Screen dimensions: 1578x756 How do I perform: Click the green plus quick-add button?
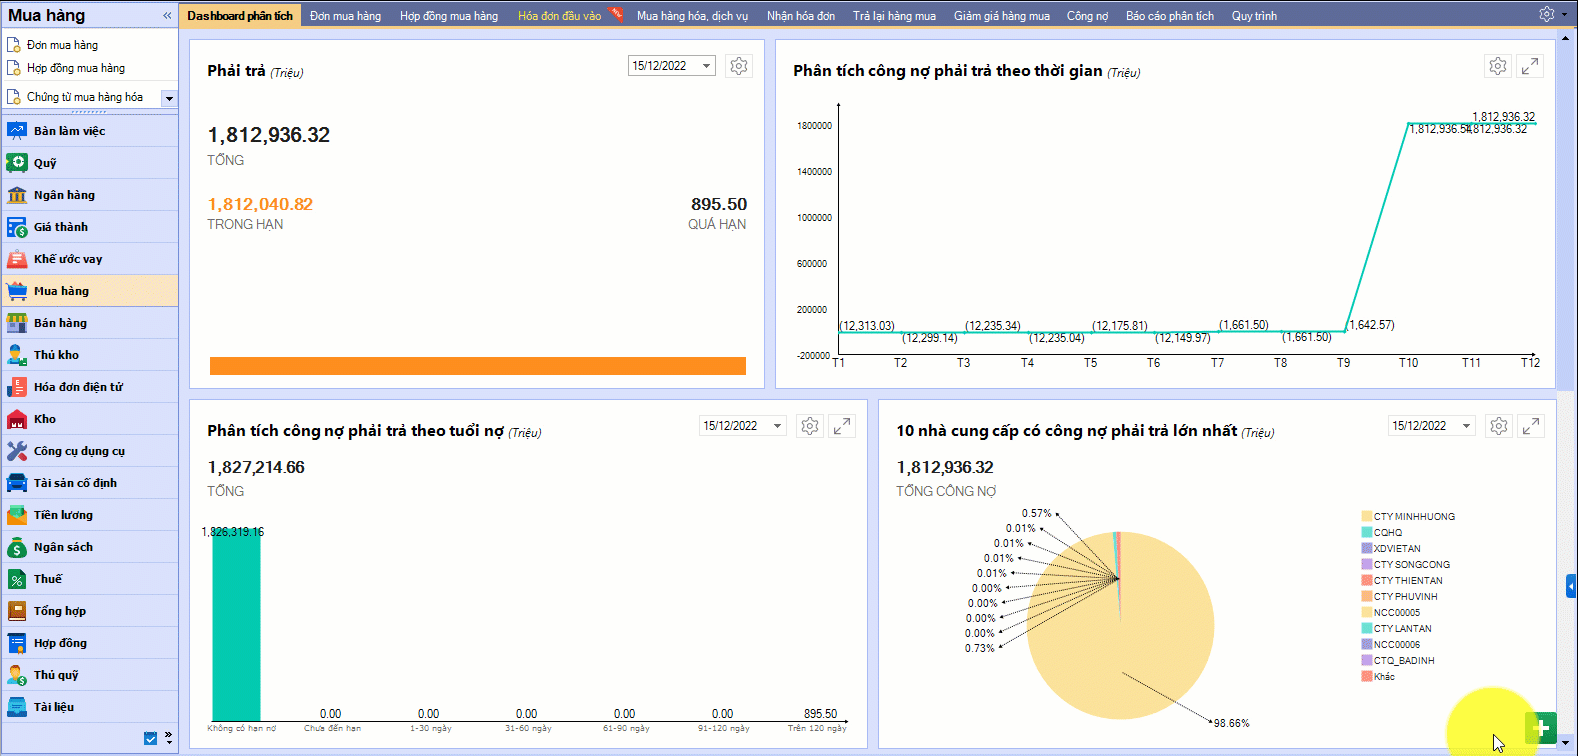pyautogui.click(x=1541, y=728)
